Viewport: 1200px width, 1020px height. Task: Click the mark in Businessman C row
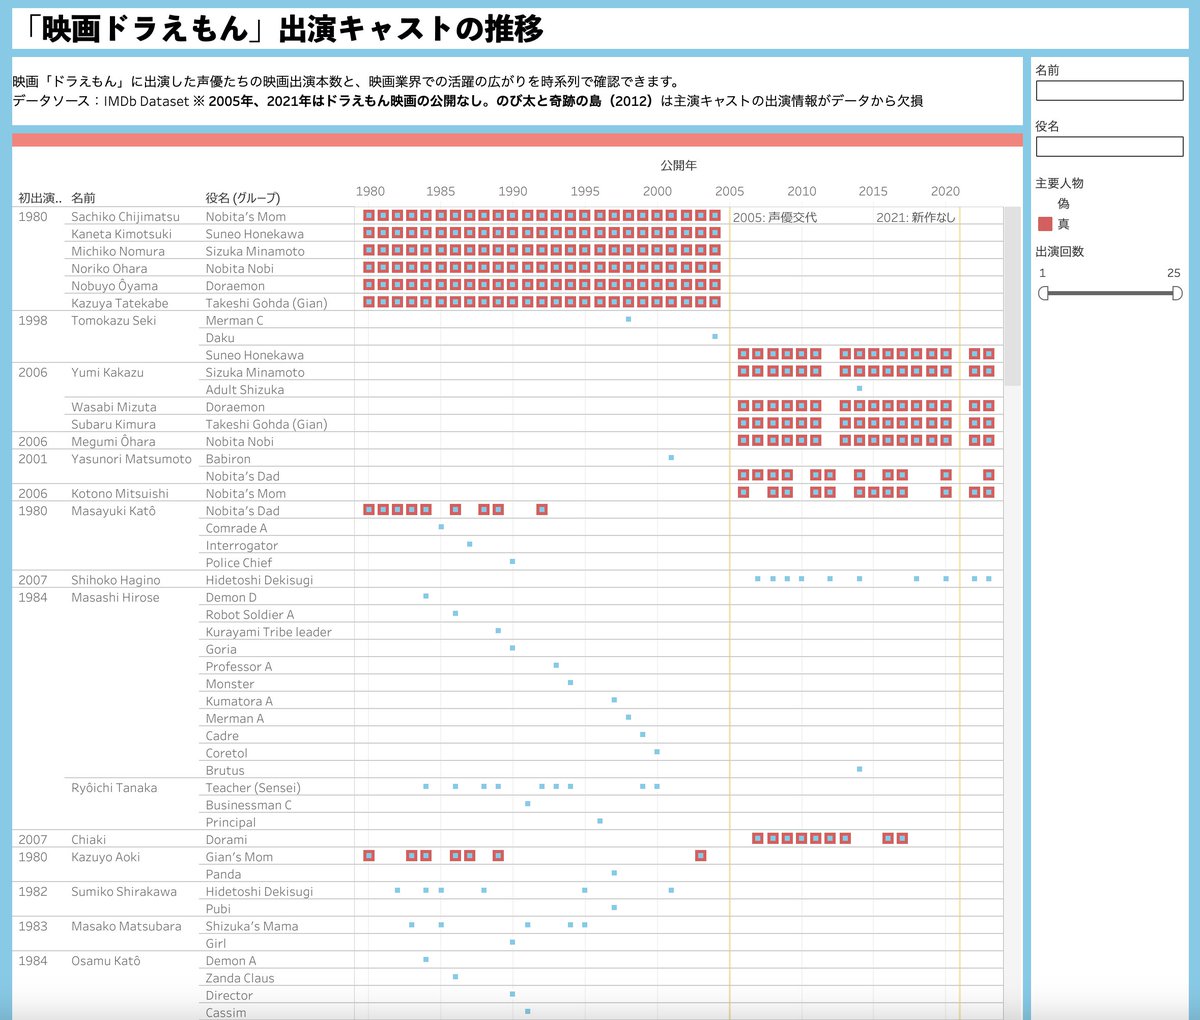(x=527, y=804)
